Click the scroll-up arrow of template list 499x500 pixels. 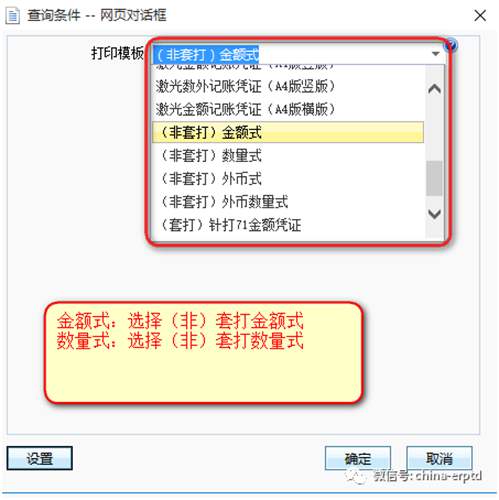(x=434, y=89)
